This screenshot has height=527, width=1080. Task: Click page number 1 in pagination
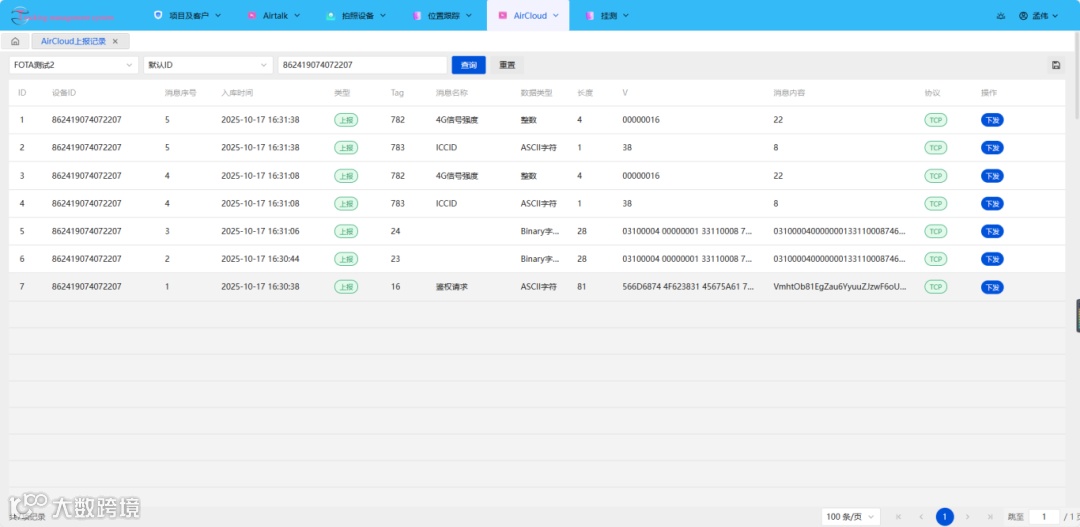944,517
